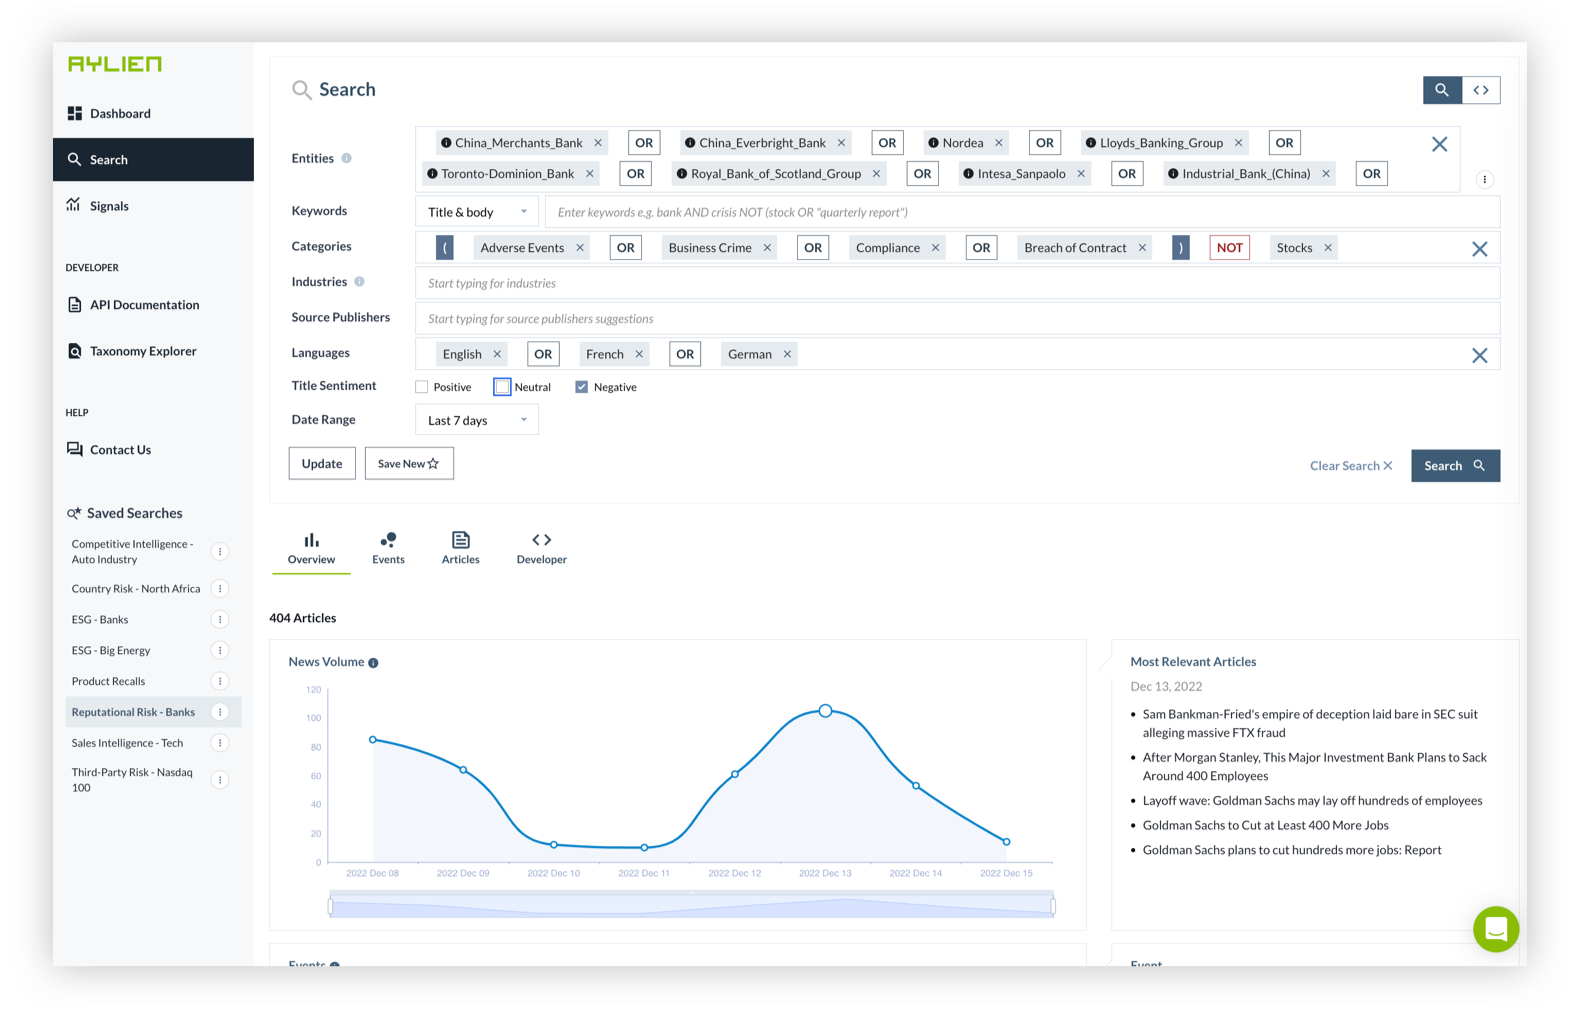The image size is (1578, 1024).
Task: Toggle OR operator after Compliance category
Action: pos(982,248)
